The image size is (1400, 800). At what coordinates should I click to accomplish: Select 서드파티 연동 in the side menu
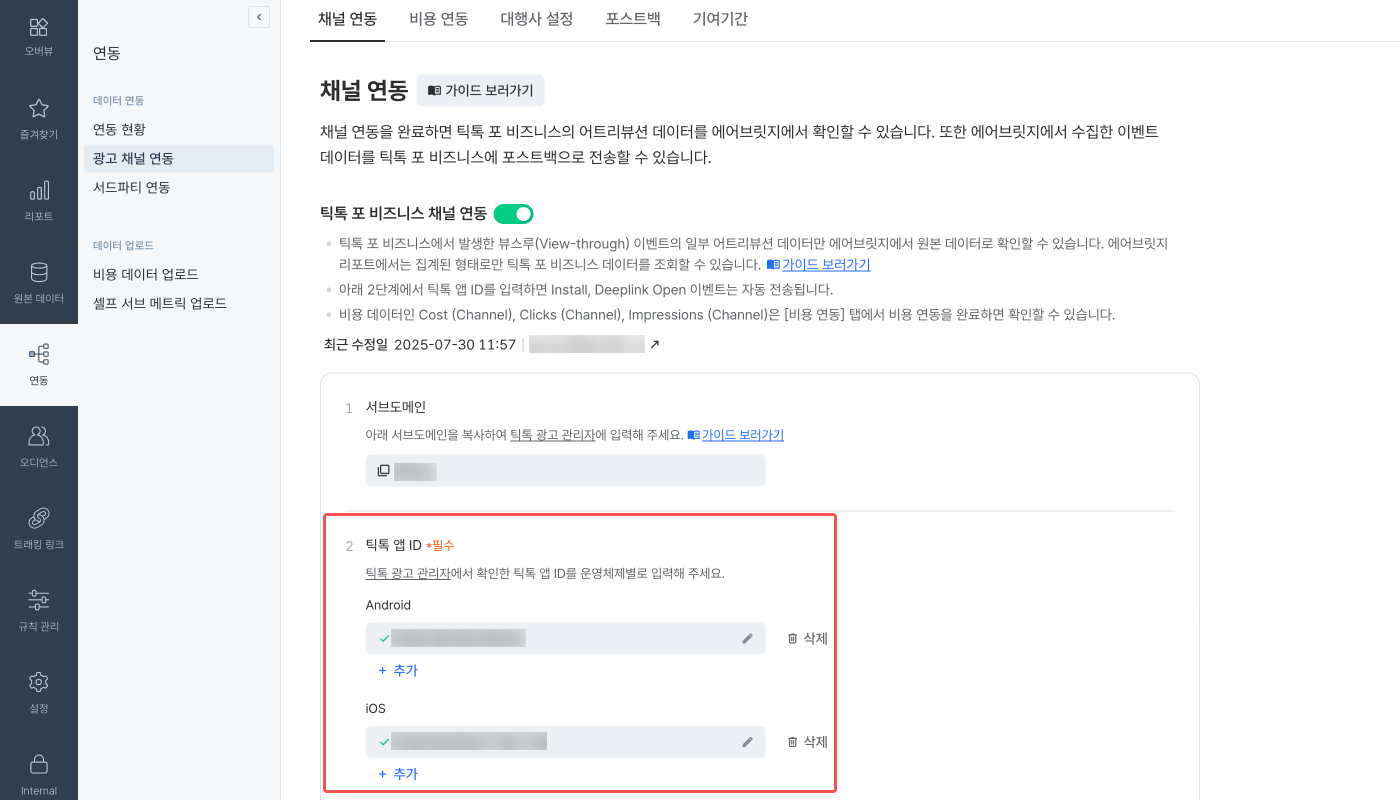[131, 187]
